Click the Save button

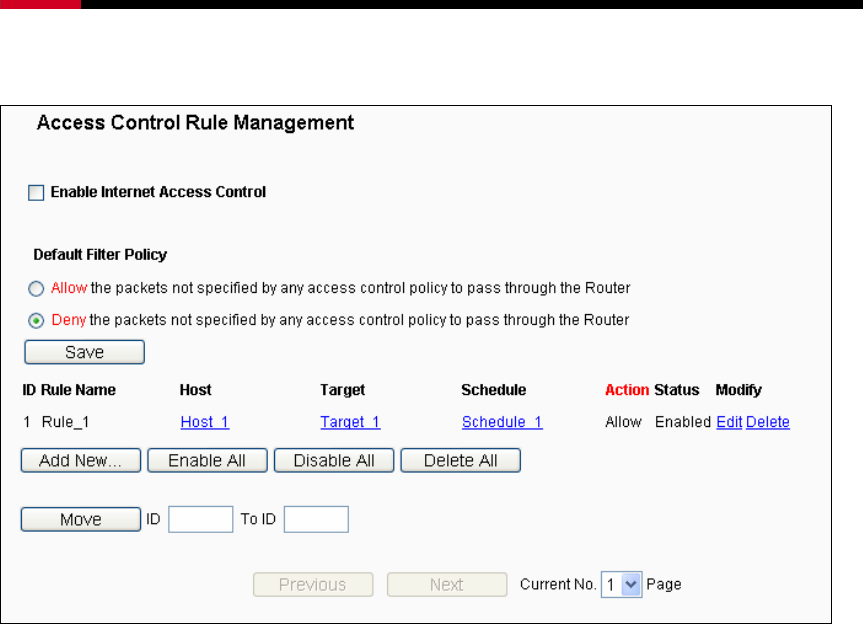[x=84, y=352]
